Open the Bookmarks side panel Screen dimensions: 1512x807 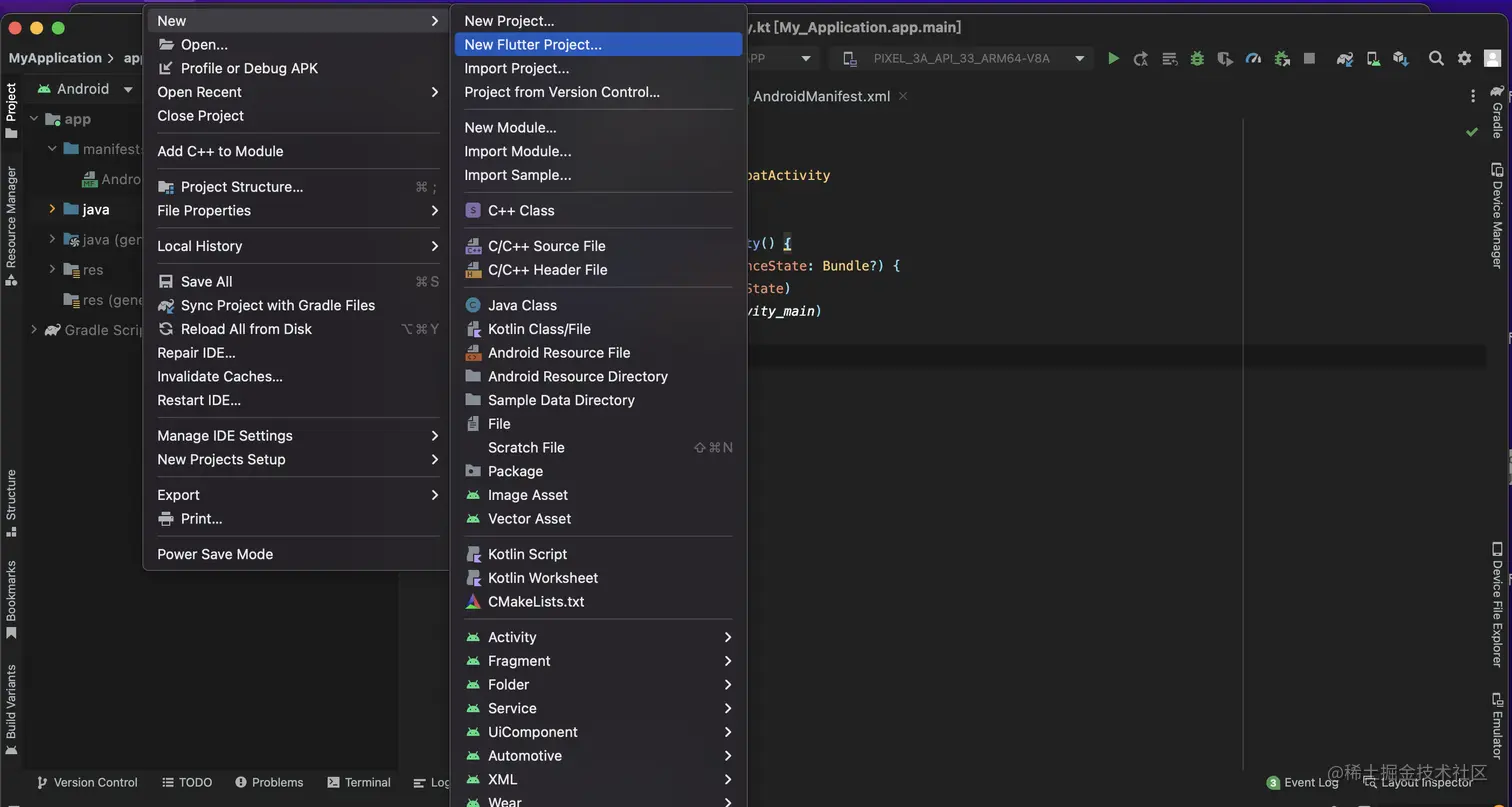(x=11, y=599)
